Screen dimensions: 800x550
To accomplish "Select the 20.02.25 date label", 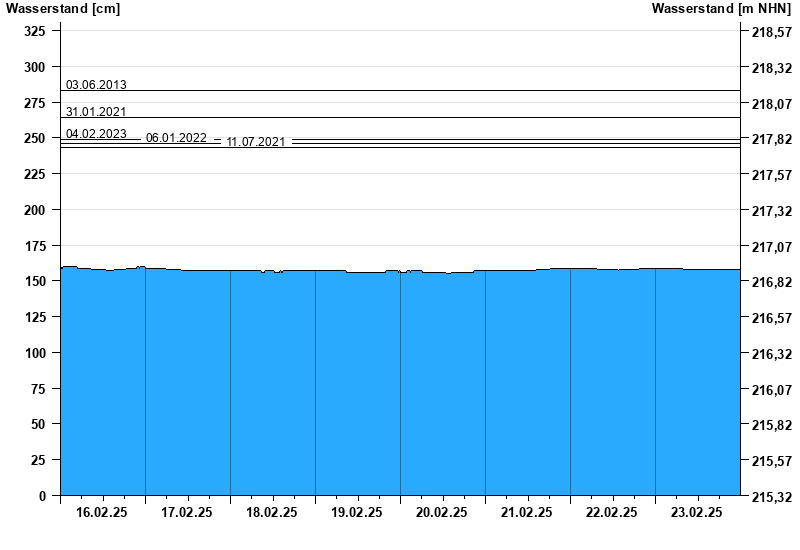I will point(442,512).
